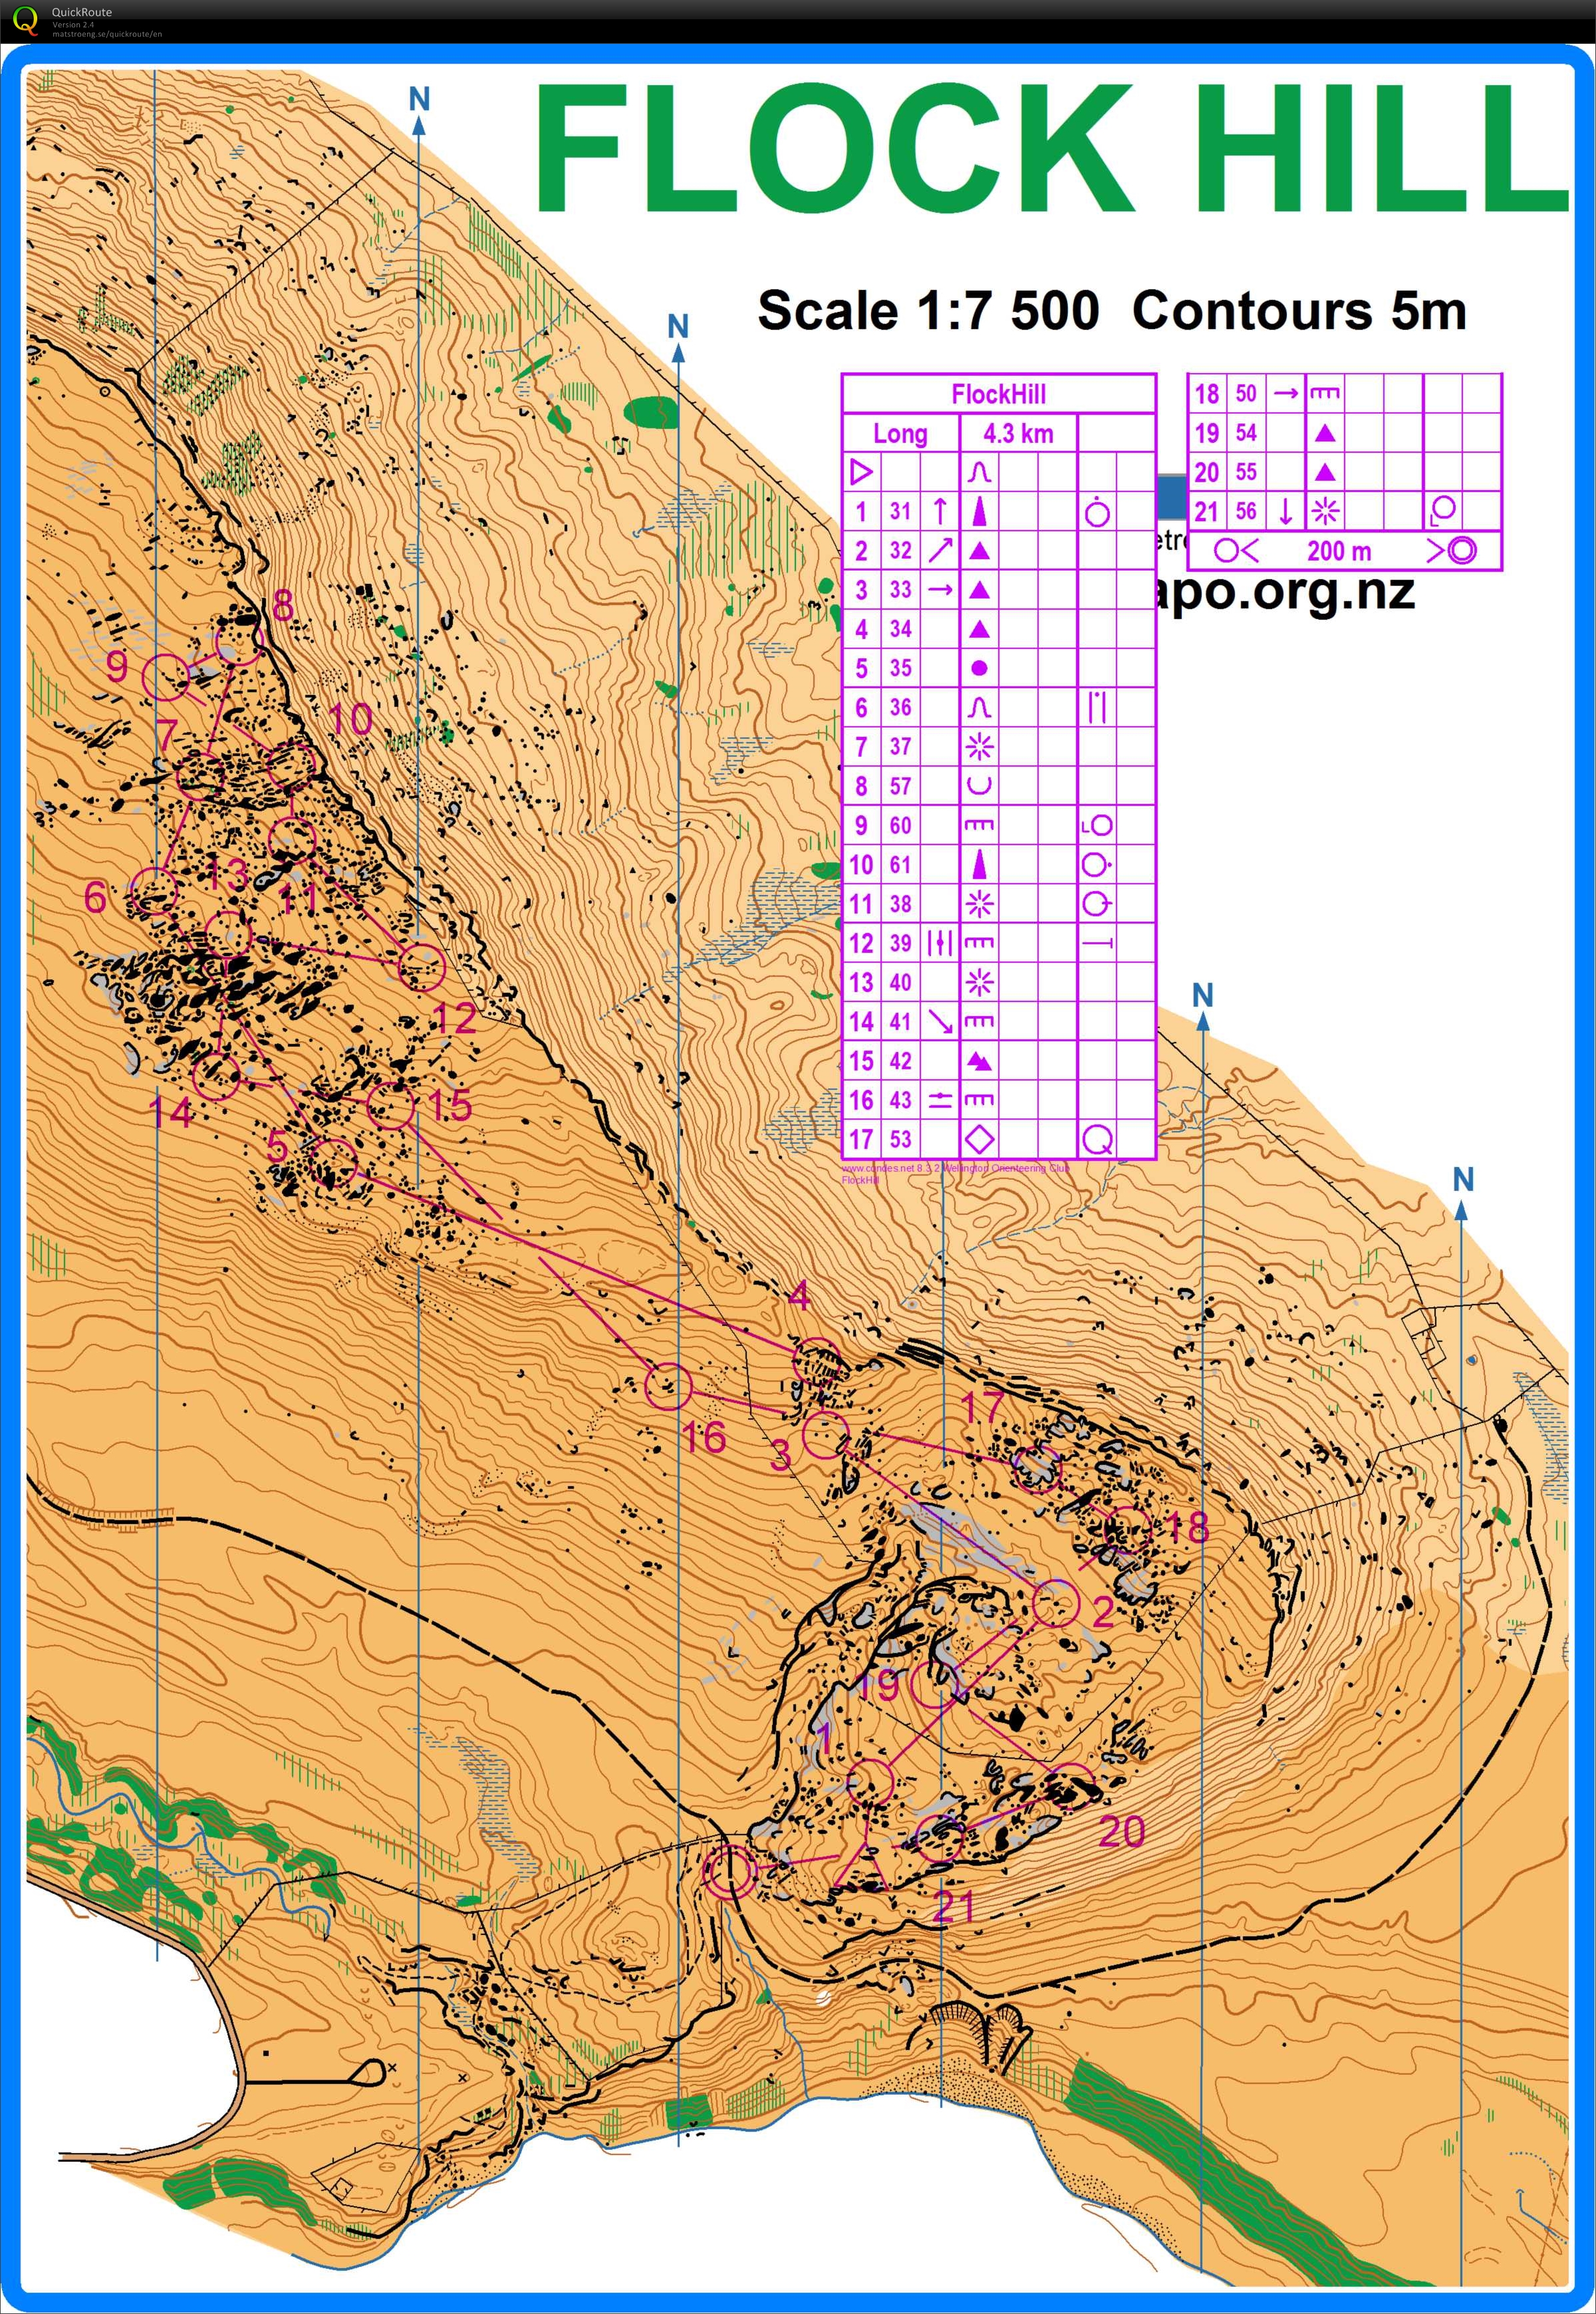Click the diamond symbol in row 17
1596x2314 pixels.
click(979, 1139)
